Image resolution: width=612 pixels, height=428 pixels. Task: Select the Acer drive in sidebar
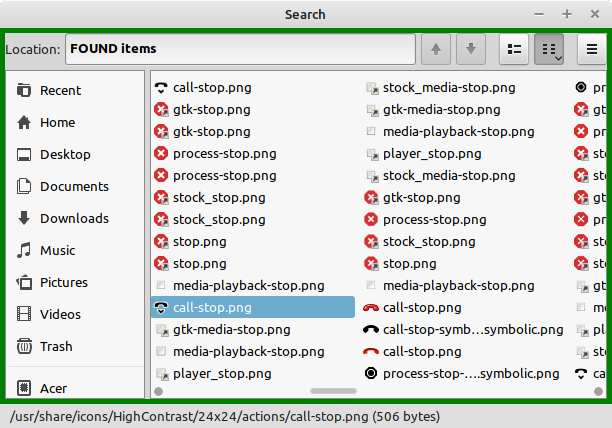[x=74, y=388]
